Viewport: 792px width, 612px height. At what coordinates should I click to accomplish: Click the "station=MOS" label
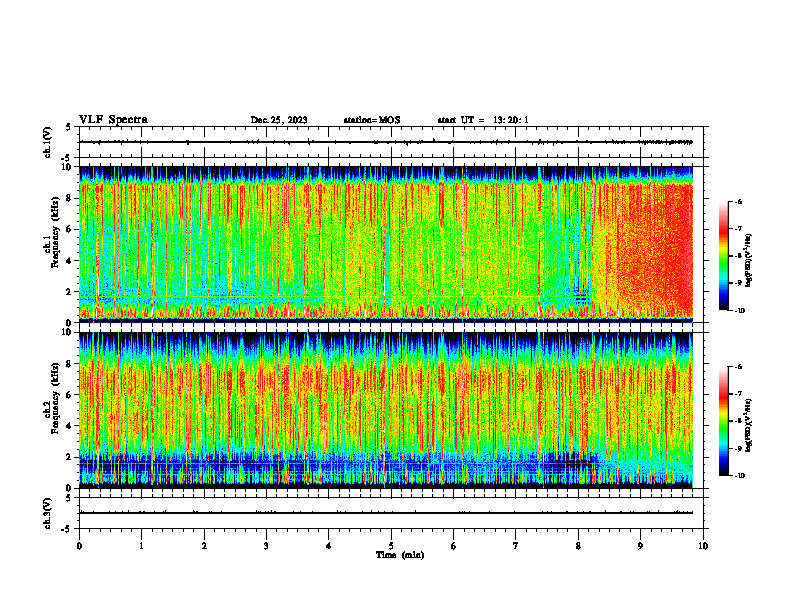coord(372,120)
